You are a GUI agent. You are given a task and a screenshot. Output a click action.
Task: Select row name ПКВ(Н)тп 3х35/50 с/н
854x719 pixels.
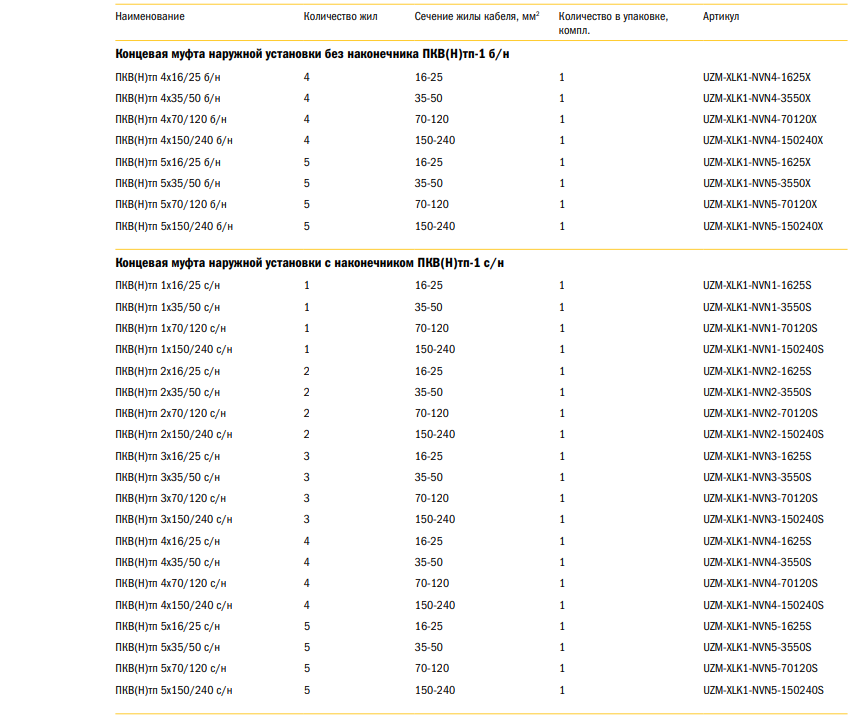click(x=168, y=477)
